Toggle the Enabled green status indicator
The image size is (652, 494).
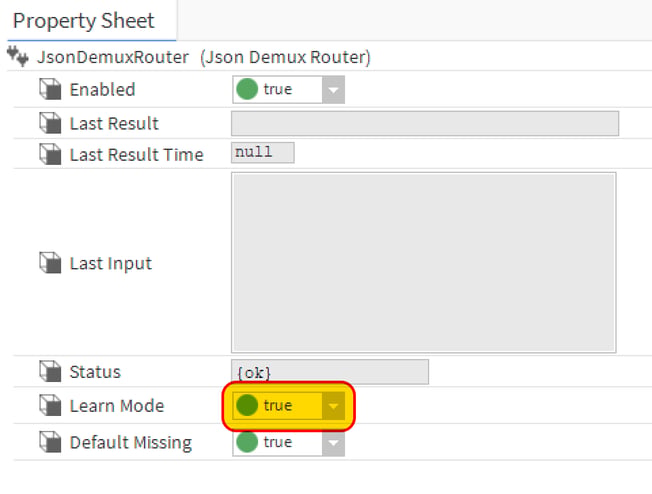[247, 89]
